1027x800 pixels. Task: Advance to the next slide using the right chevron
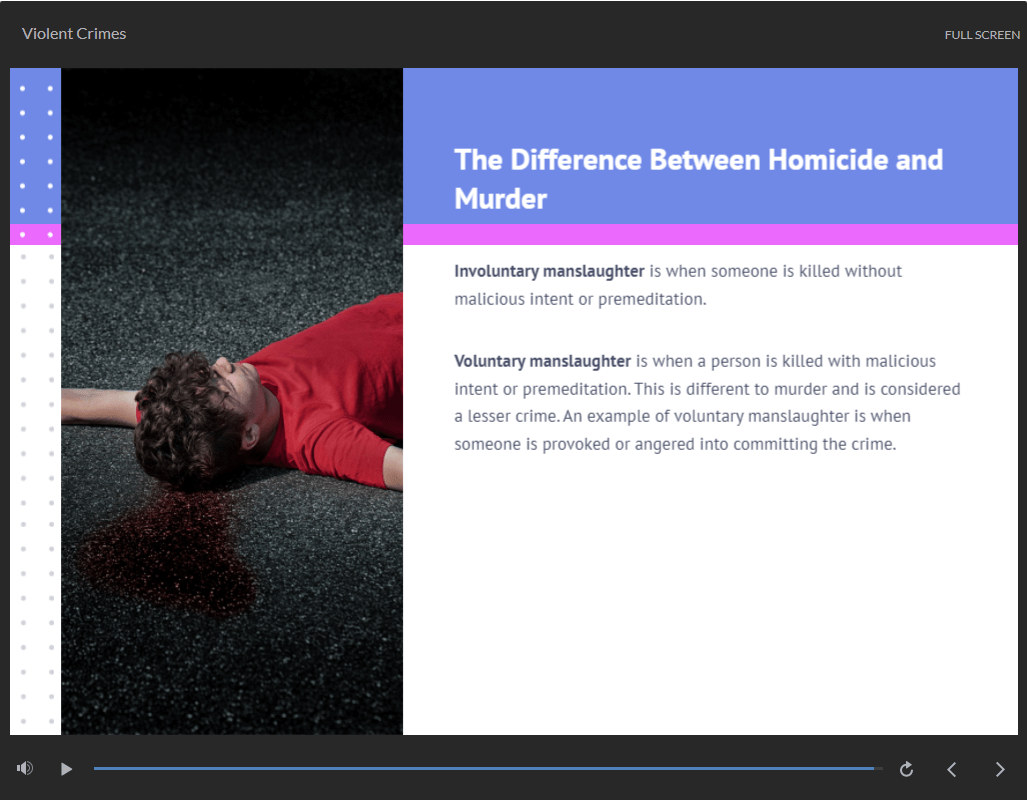click(x=1000, y=769)
